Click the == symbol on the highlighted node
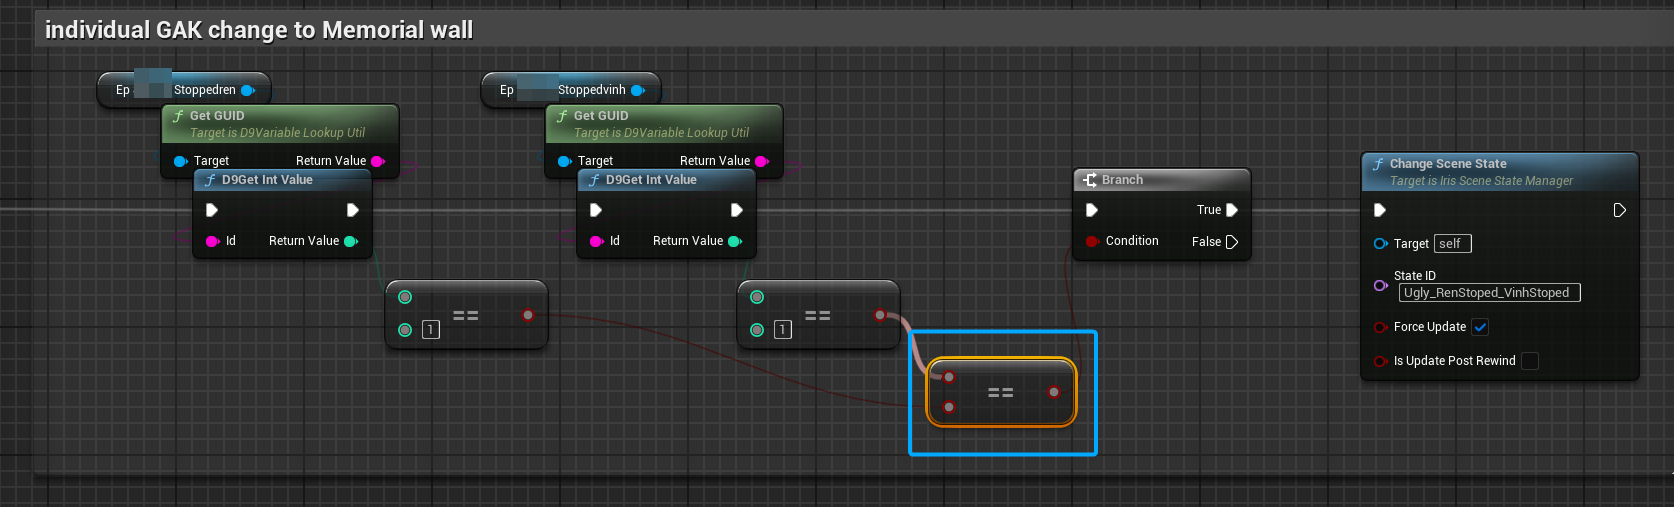 pos(1000,393)
